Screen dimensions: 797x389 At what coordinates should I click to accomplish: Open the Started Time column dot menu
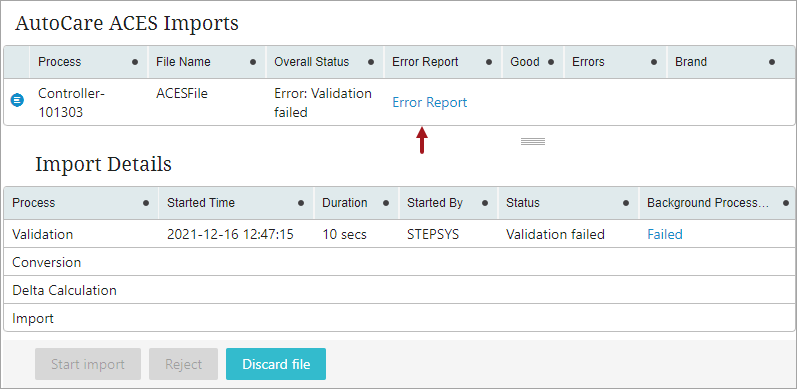301,203
